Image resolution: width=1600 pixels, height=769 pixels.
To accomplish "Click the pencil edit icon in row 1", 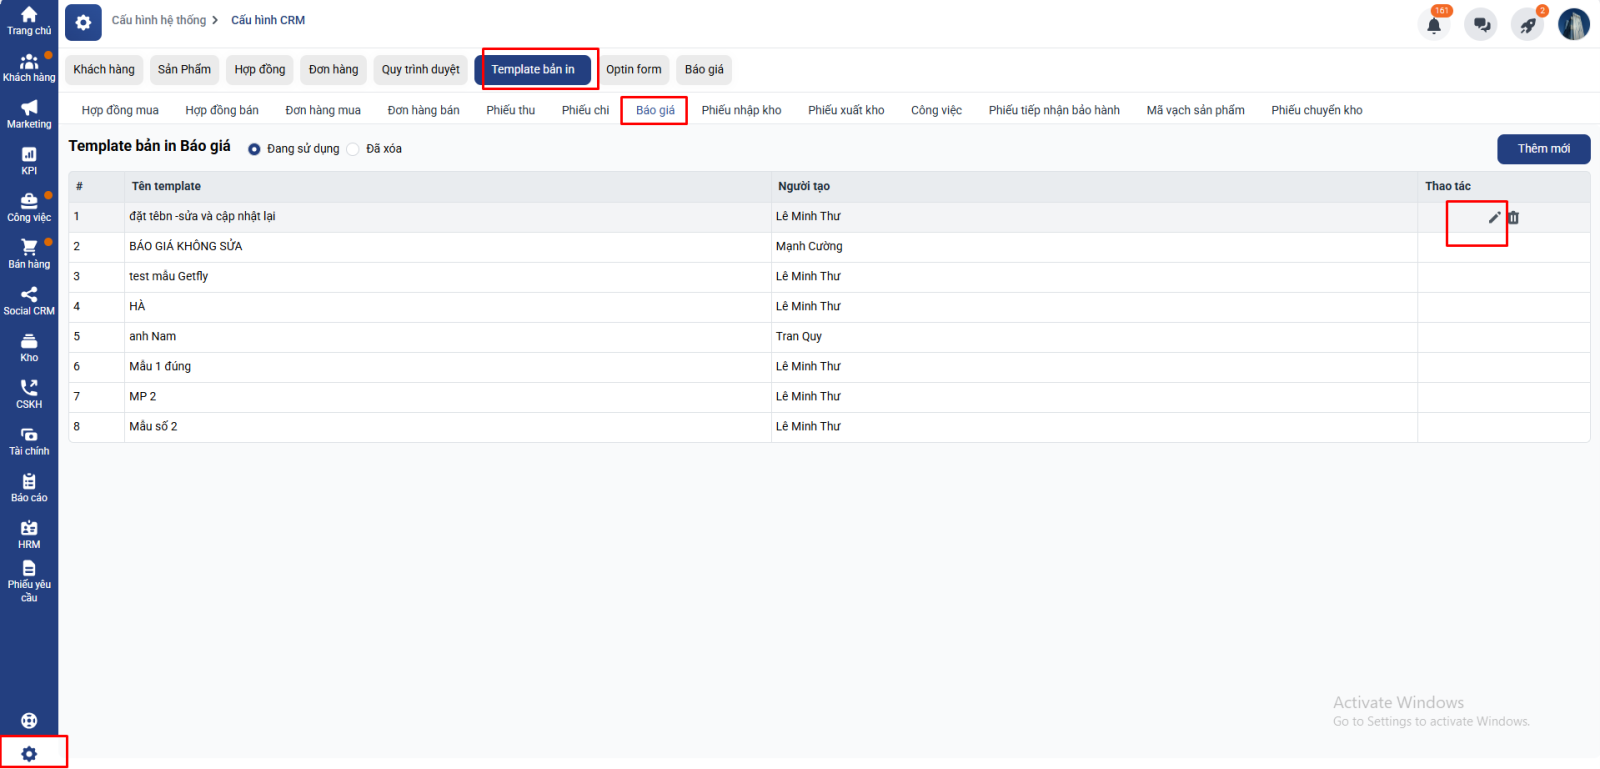I will (1494, 217).
